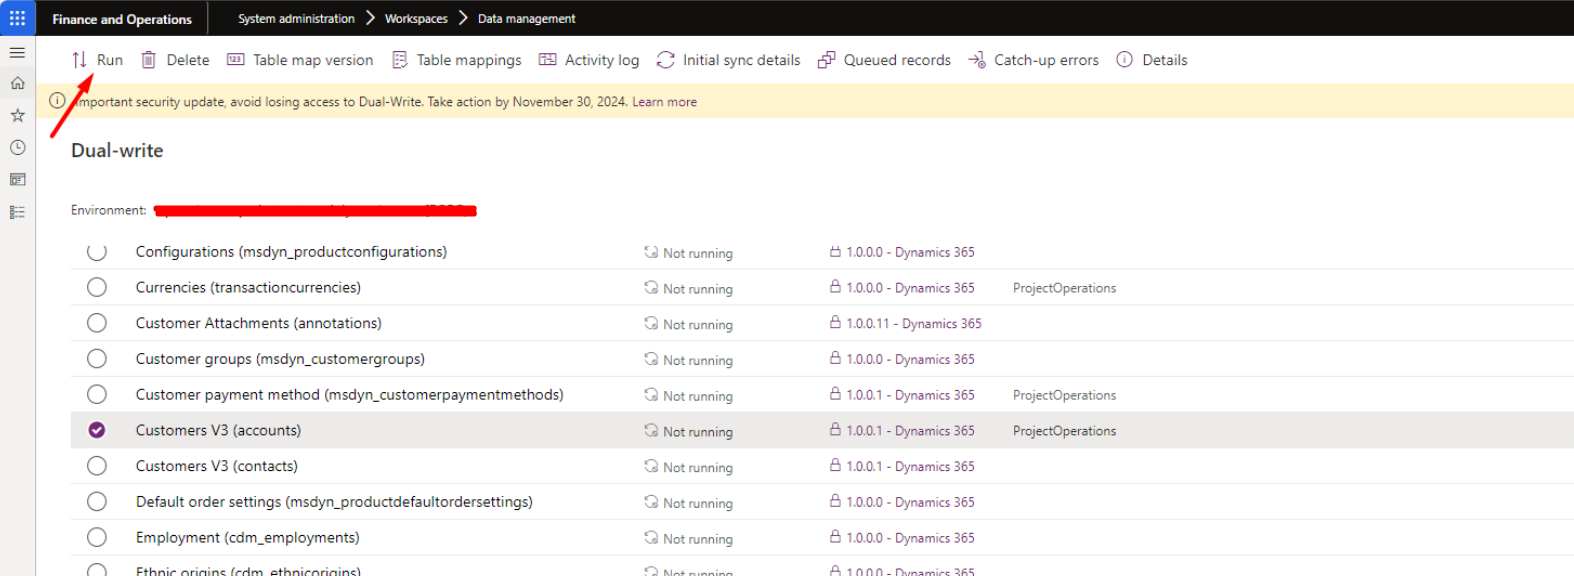This screenshot has width=1574, height=576.
Task: Click Customer groups (msdyn_customergroups) map name
Action: [280, 359]
